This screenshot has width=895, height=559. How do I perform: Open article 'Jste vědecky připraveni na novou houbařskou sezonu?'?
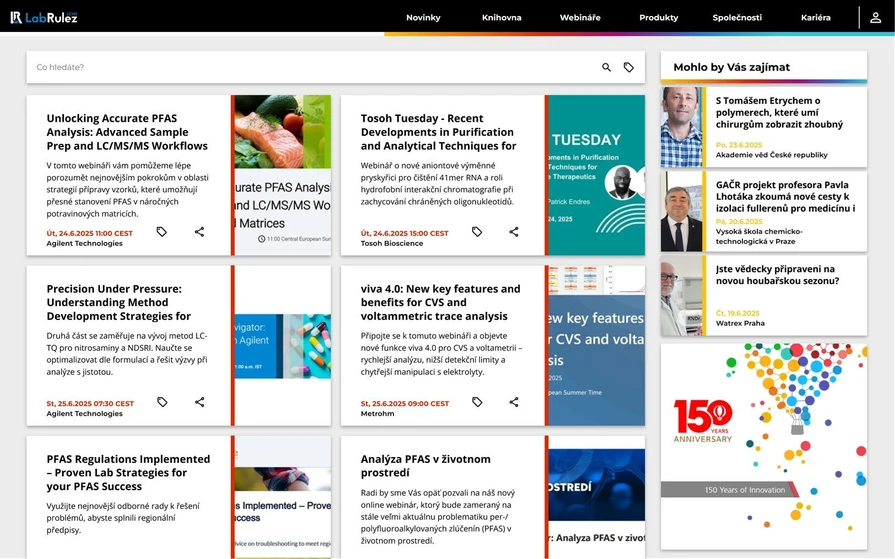pos(777,275)
